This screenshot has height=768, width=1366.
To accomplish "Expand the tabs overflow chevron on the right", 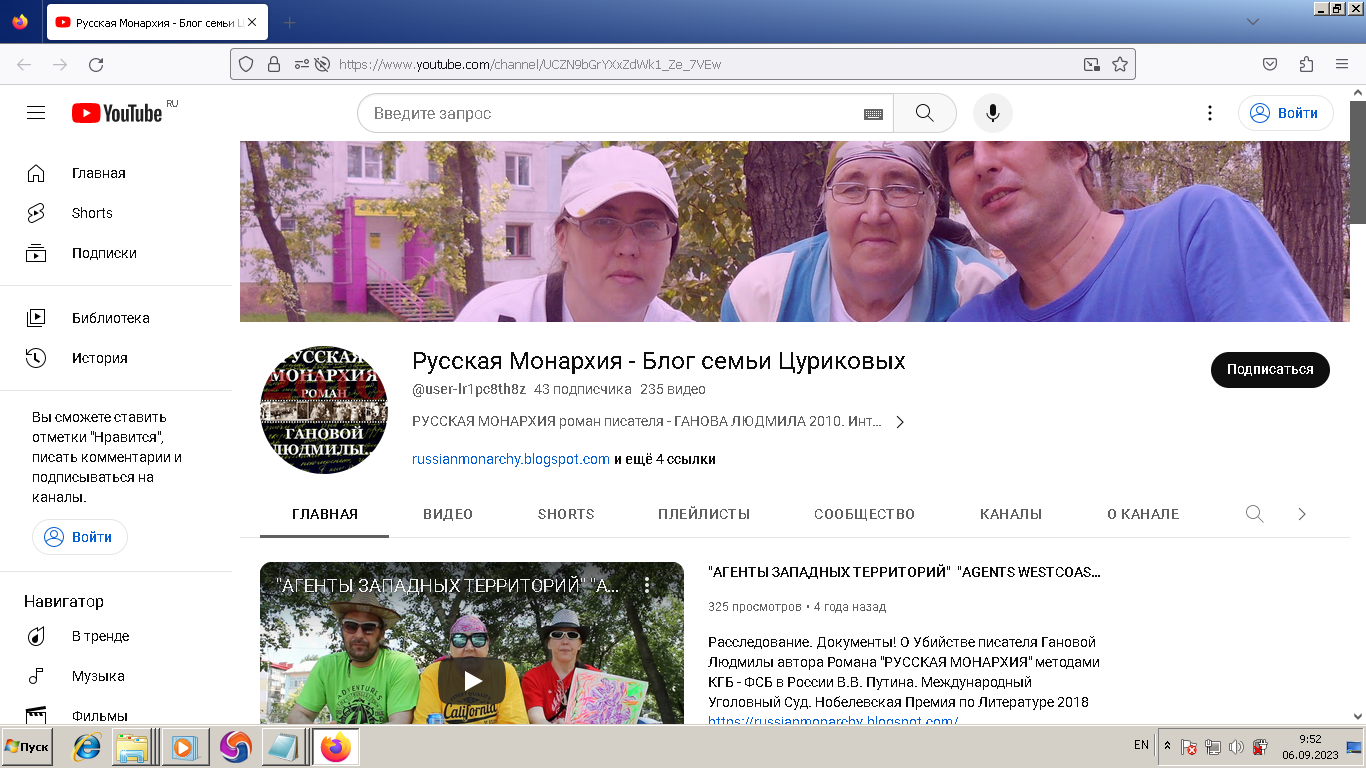I will point(1301,513).
